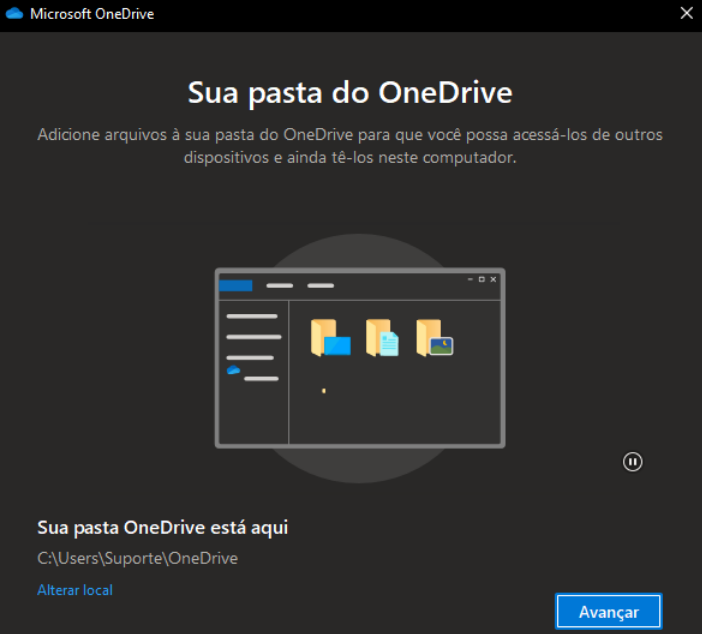702x634 pixels.
Task: Click the small yellow dot below the folders
Action: (x=323, y=390)
